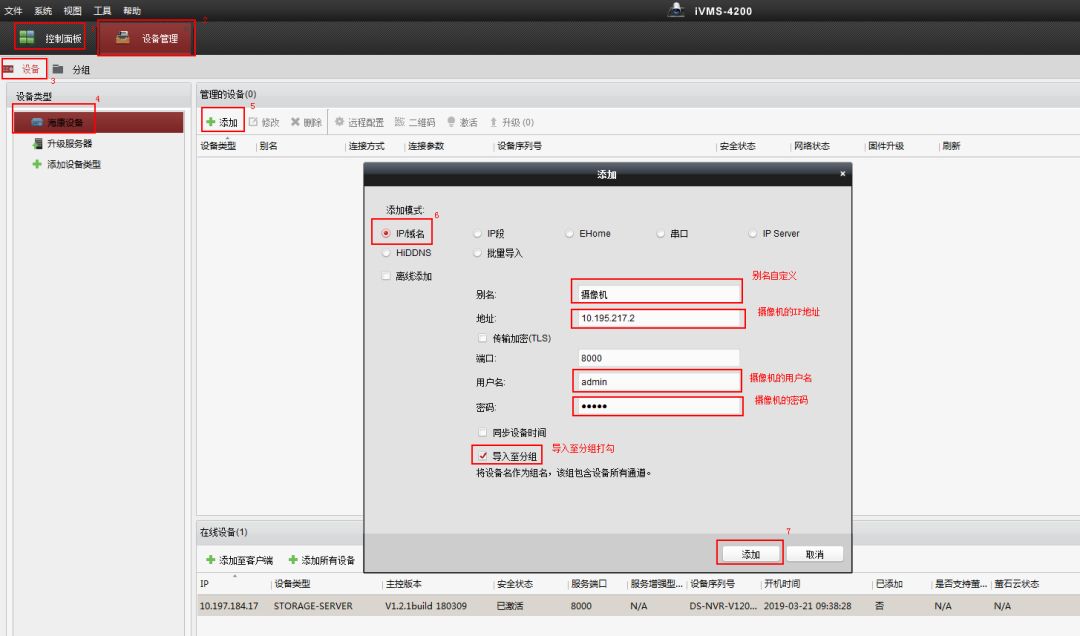Viewport: 1080px width, 636px height.
Task: Sort online devices by 已添加 column
Action: pyautogui.click(x=889, y=584)
